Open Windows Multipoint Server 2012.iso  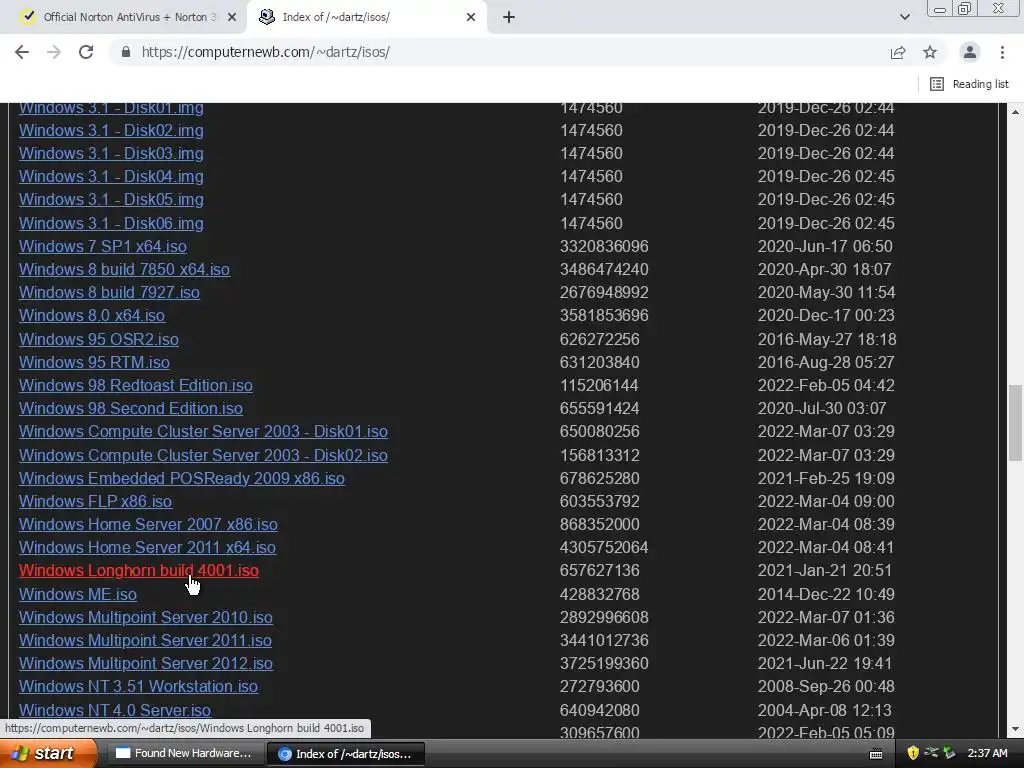146,664
